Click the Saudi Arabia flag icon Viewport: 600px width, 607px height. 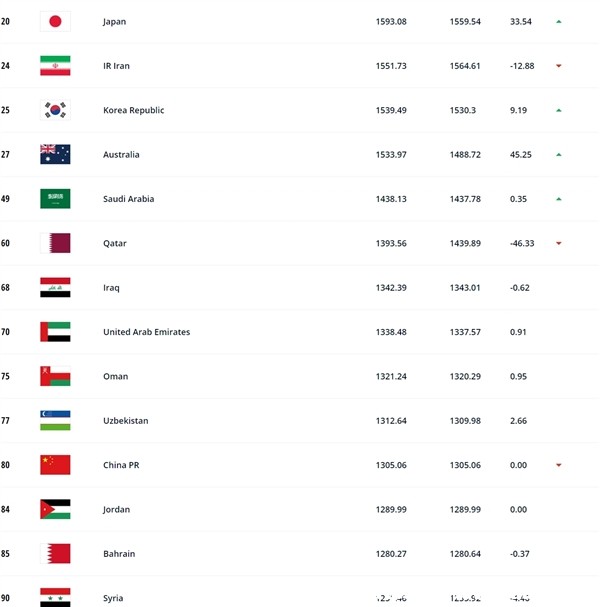point(55,199)
